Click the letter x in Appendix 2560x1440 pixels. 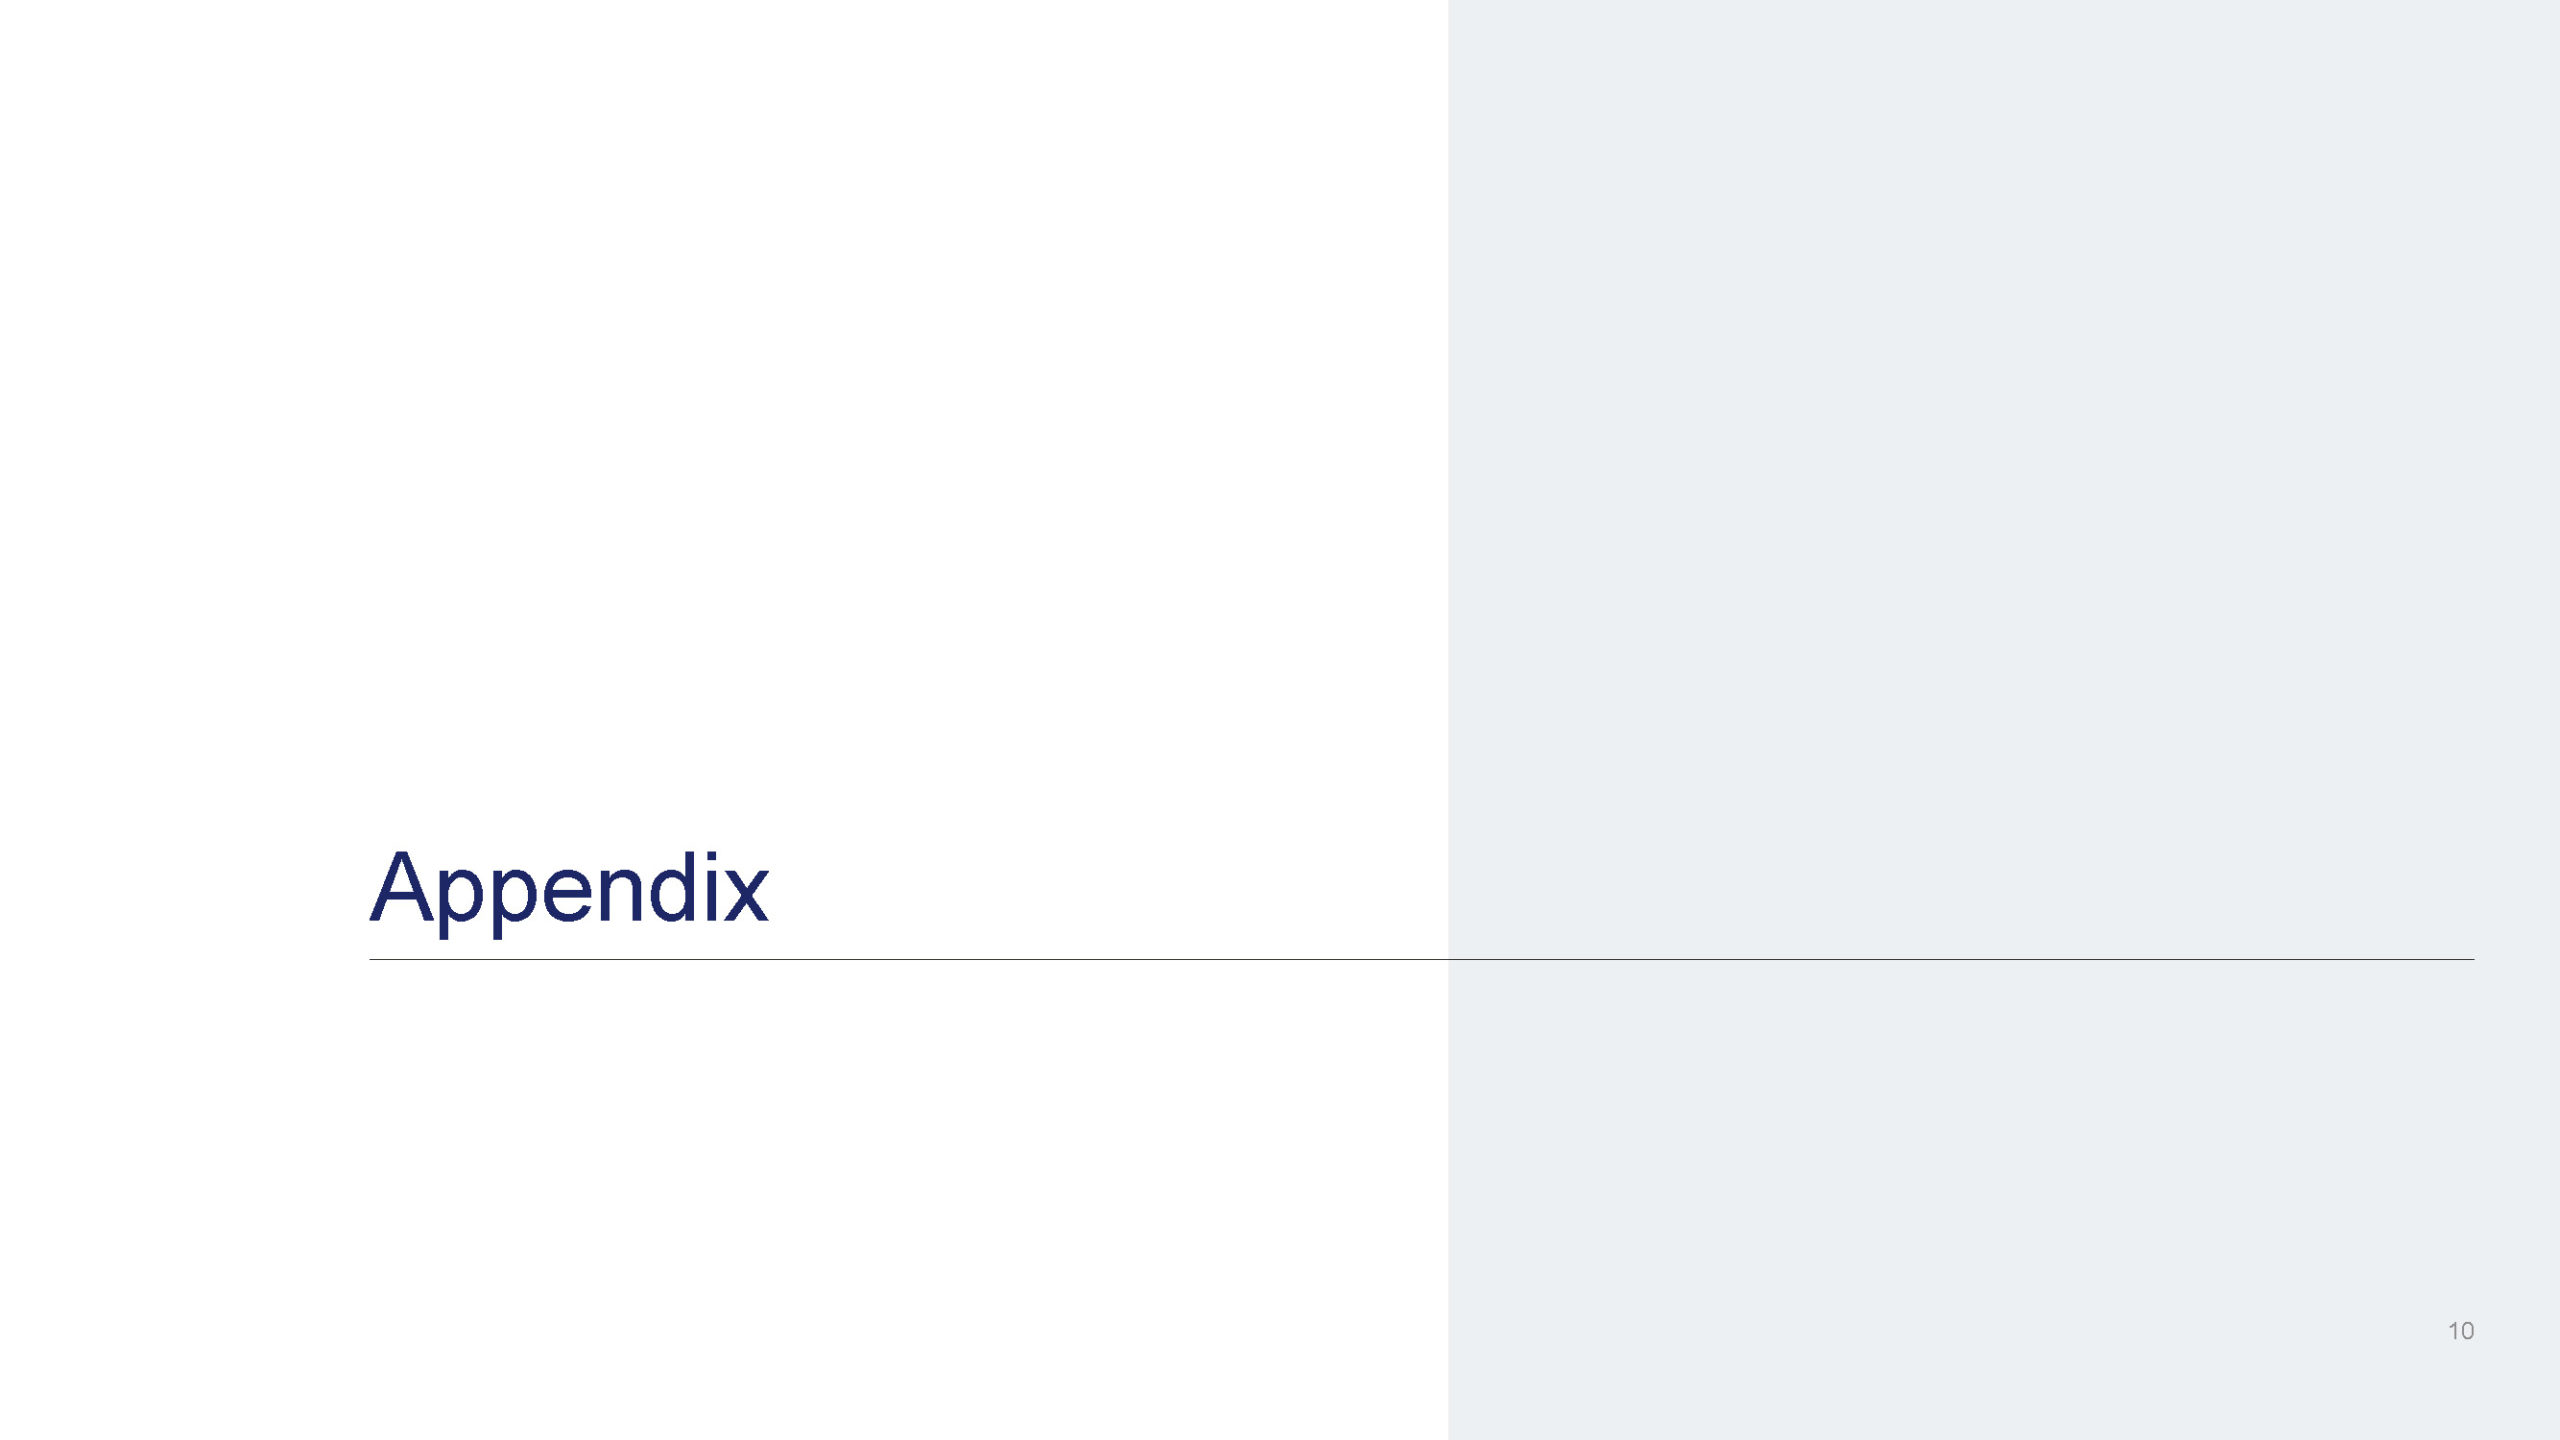(745, 895)
